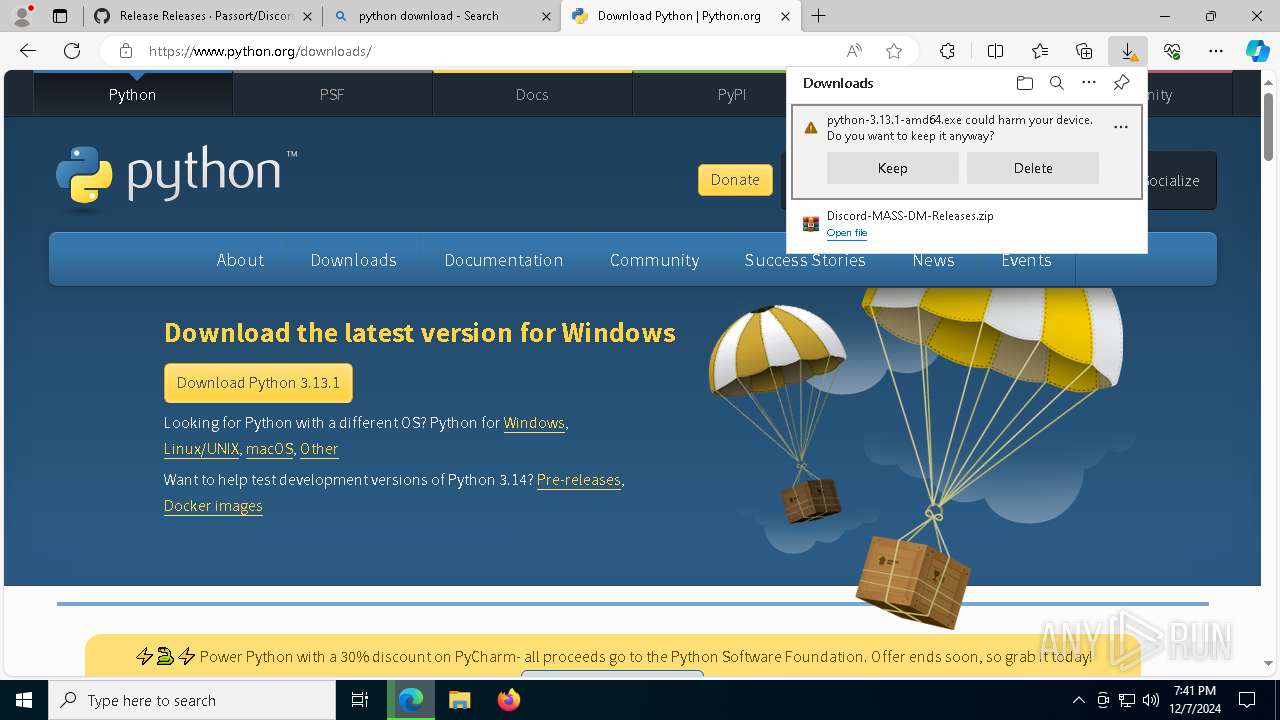1280x720 pixels.
Task: Open file Discord-MASS-DM-Releases.zip link
Action: (846, 233)
